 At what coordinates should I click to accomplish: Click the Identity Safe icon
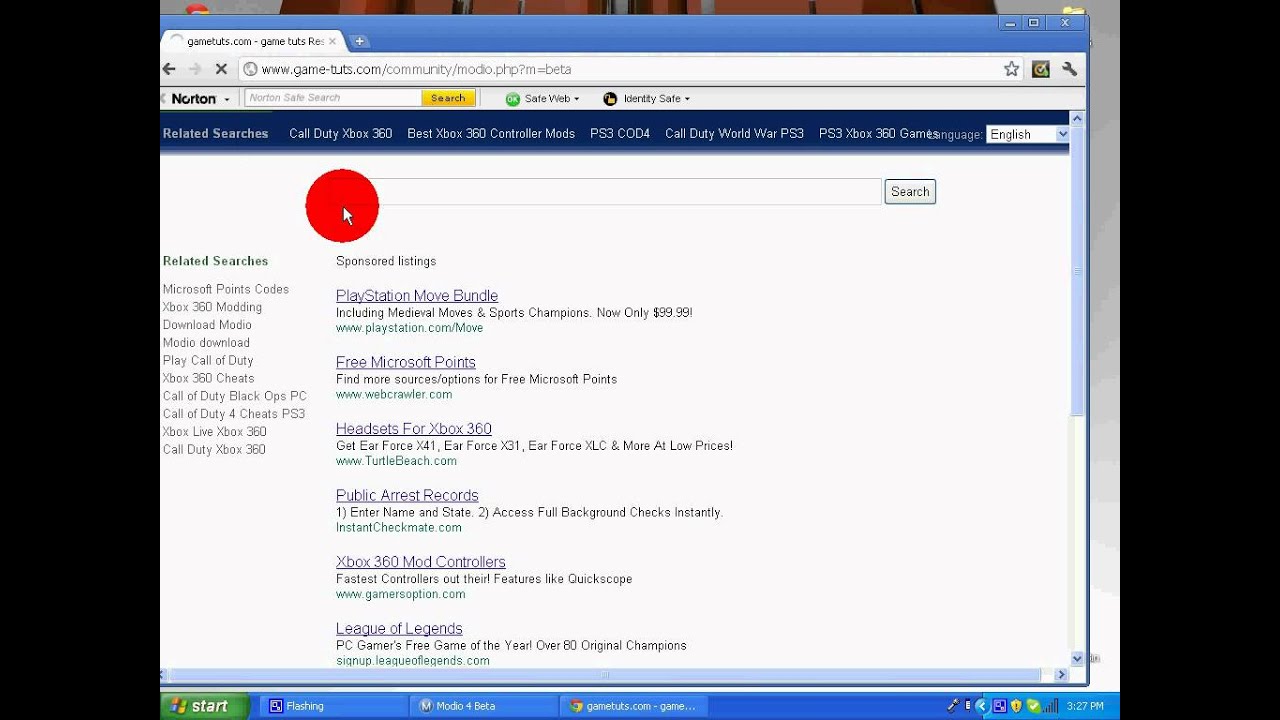(x=610, y=98)
